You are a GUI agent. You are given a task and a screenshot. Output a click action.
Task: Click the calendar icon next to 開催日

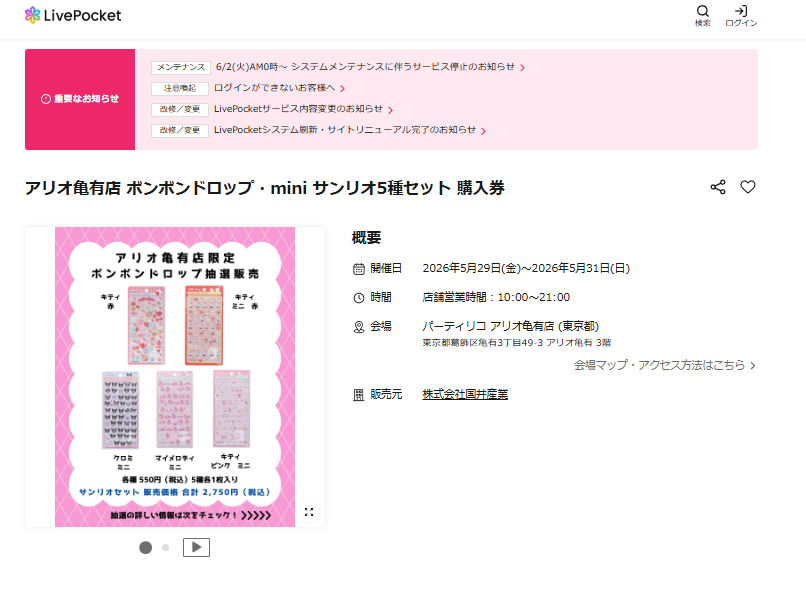point(359,269)
